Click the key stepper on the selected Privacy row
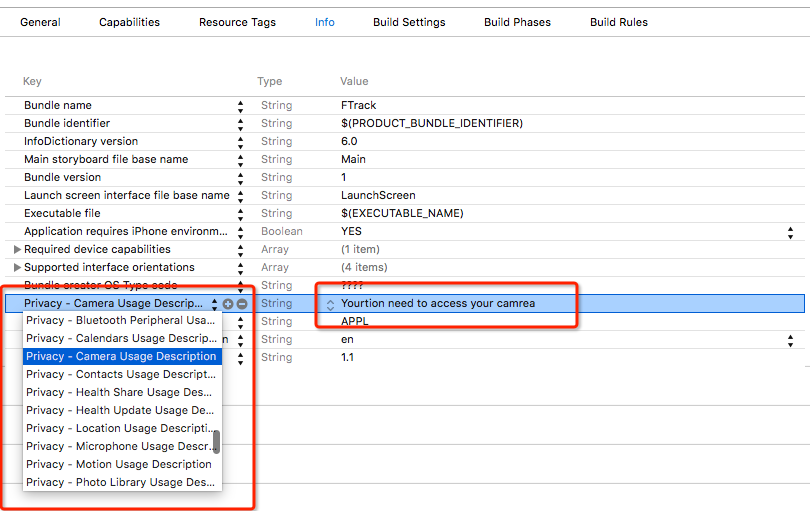 214,303
